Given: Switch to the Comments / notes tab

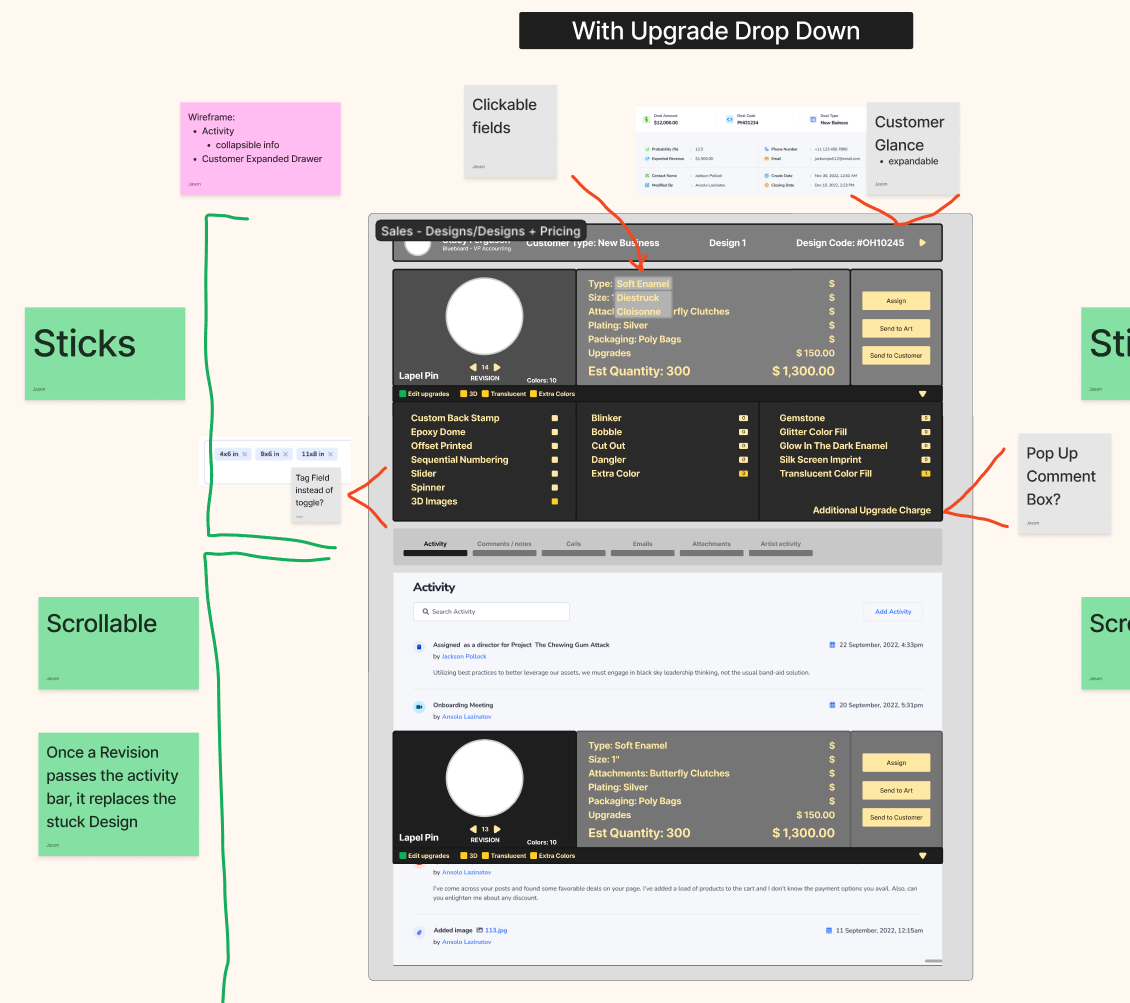Looking at the screenshot, I should tap(504, 548).
